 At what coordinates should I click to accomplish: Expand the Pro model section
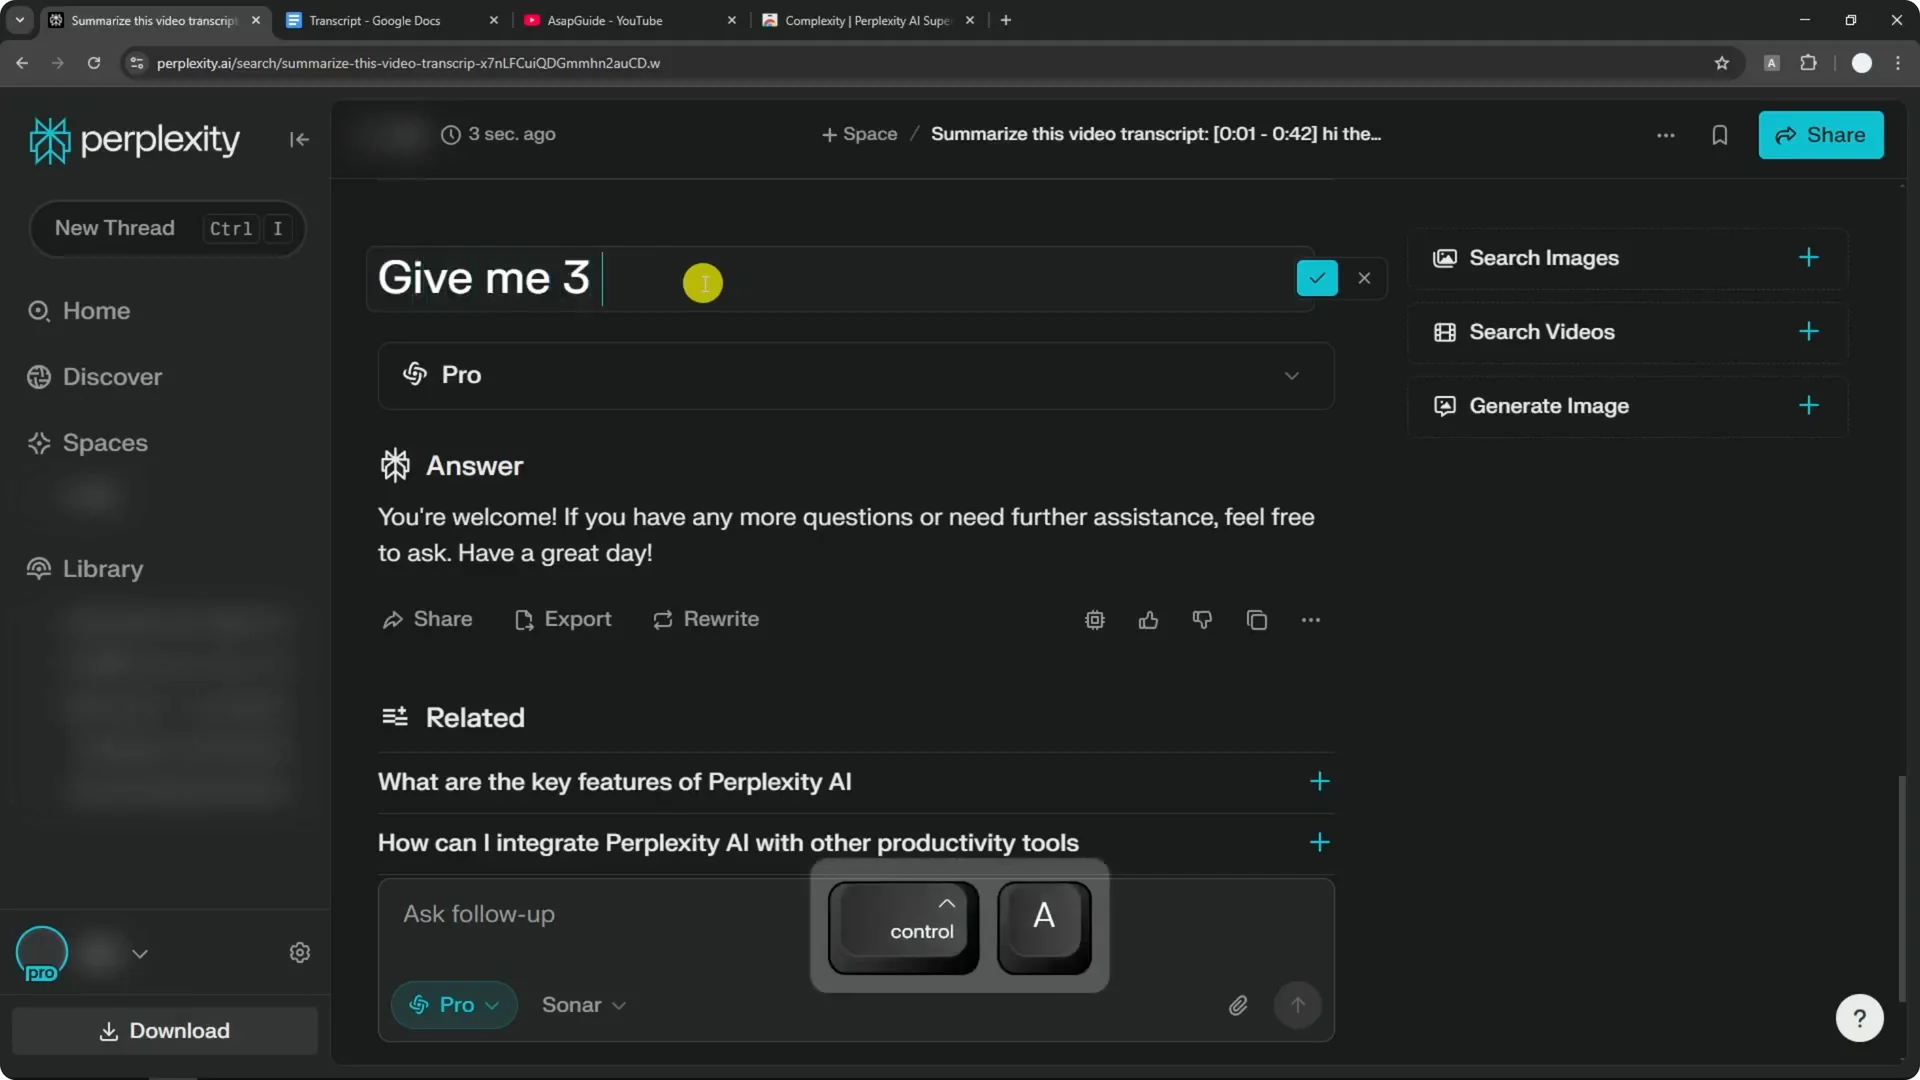coord(1291,376)
